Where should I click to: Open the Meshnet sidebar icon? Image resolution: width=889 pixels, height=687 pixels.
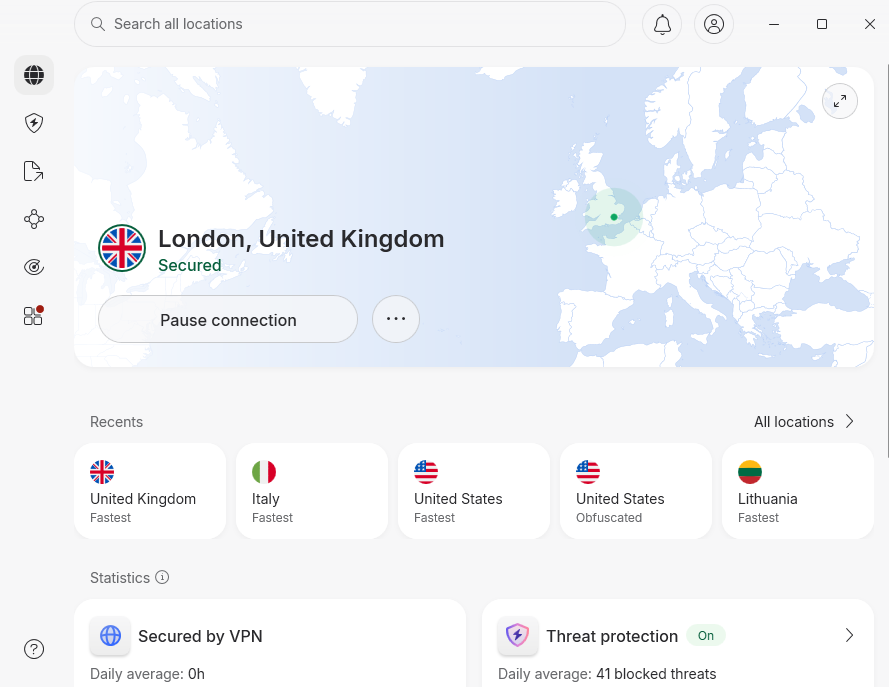tap(34, 219)
